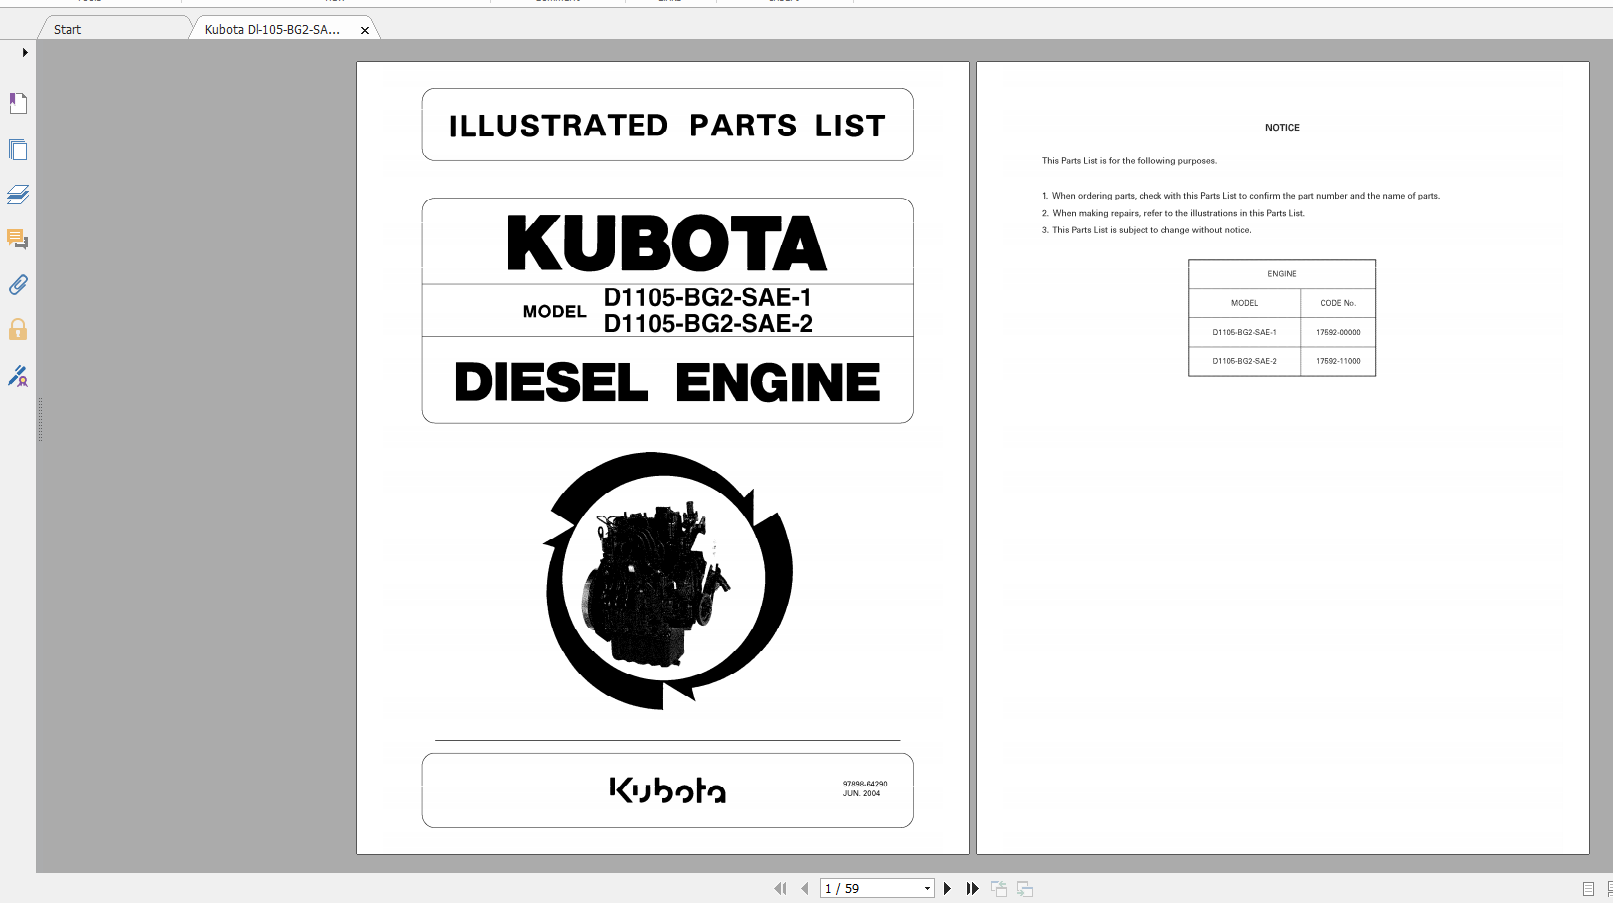The width and height of the screenshot is (1613, 903).
Task: Open the Page Thumbnails panel
Action: [18, 149]
